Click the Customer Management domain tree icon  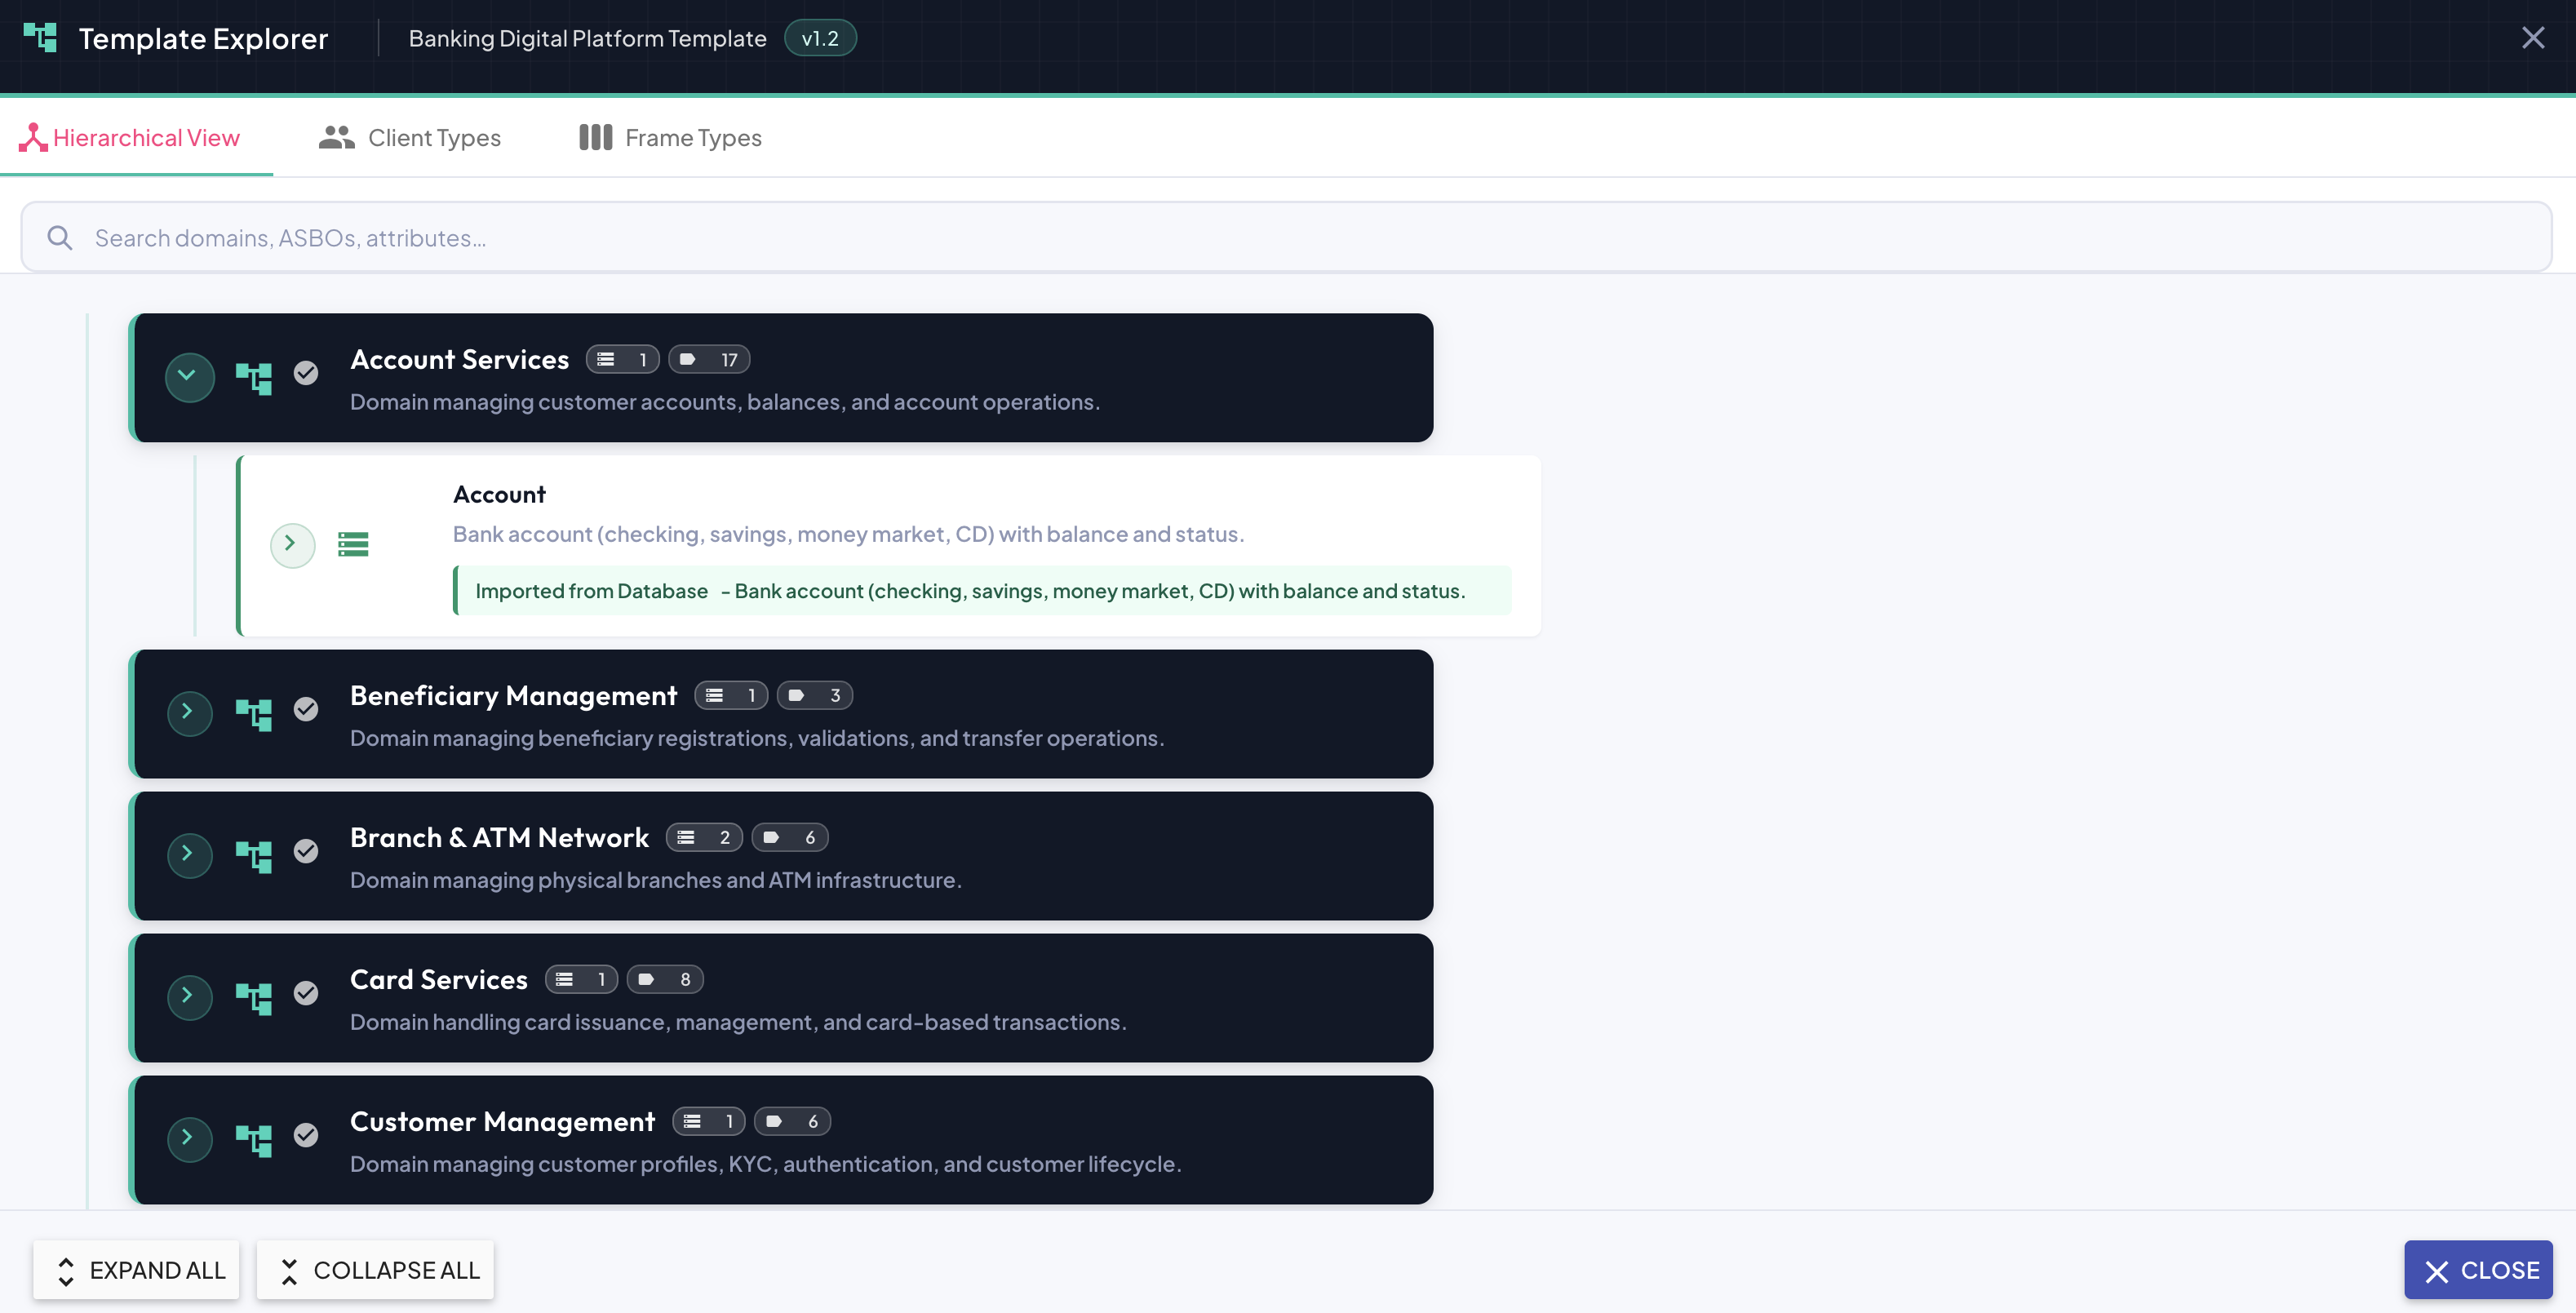(254, 1140)
